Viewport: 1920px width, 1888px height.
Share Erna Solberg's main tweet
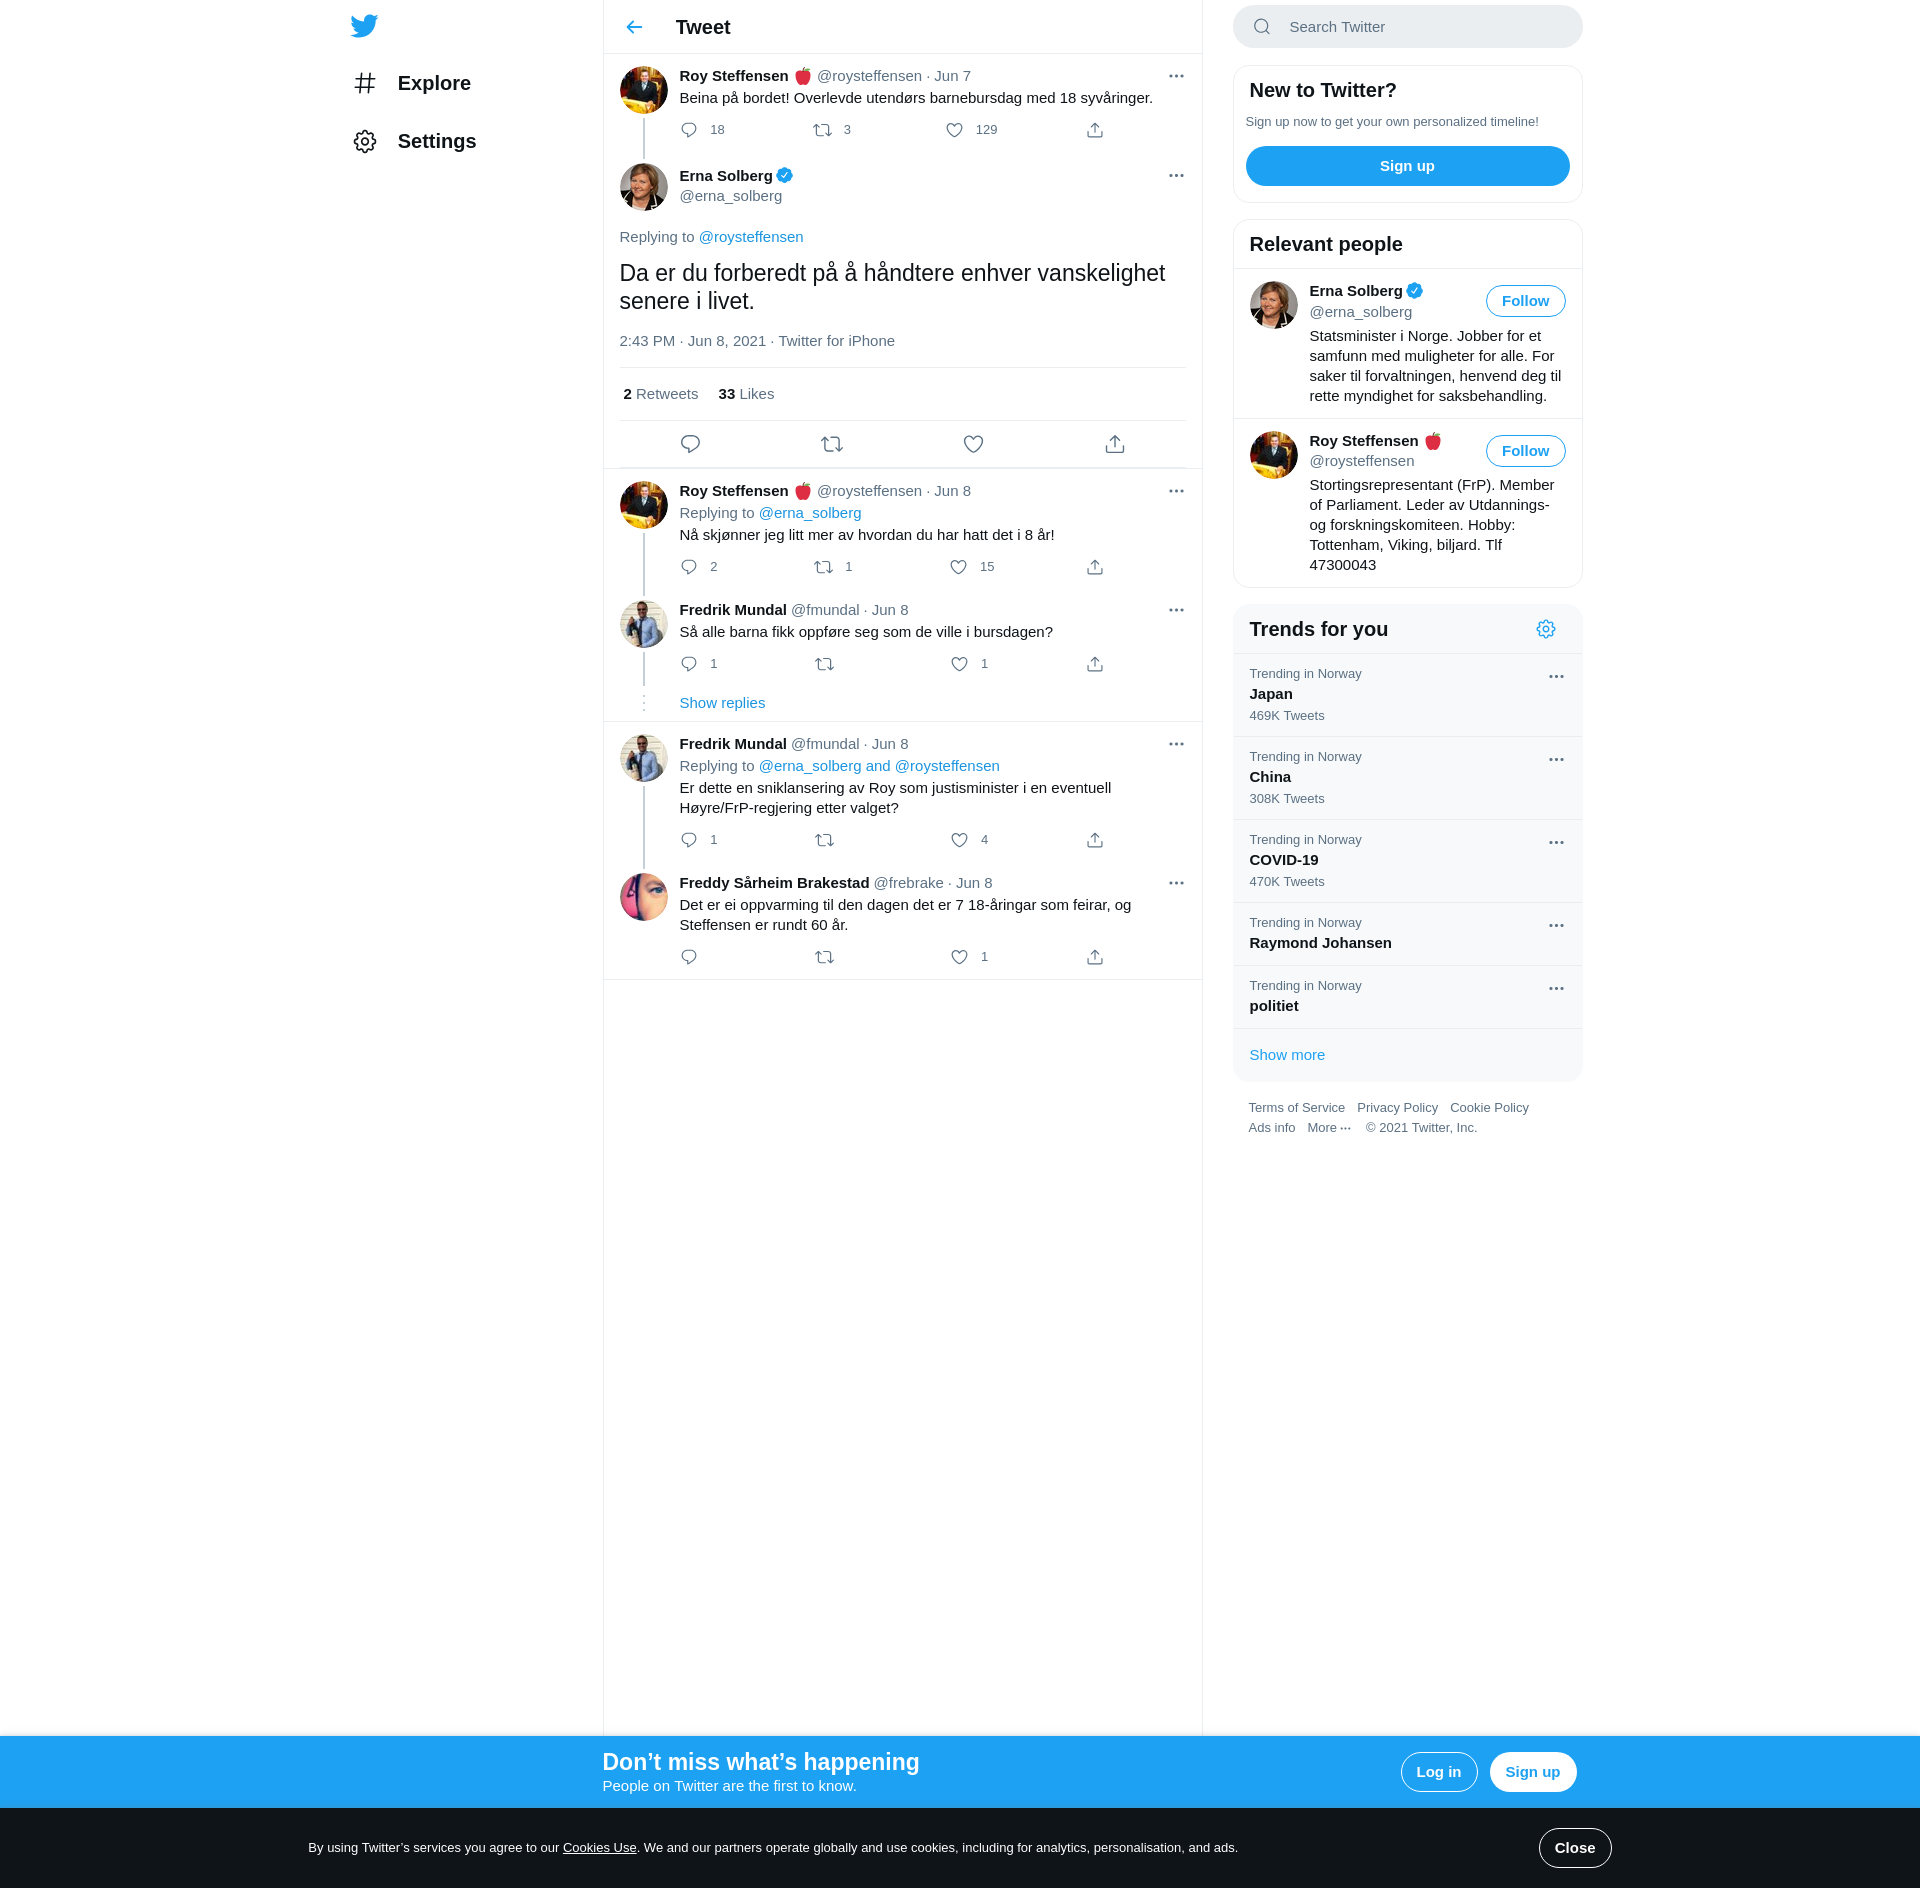1115,444
